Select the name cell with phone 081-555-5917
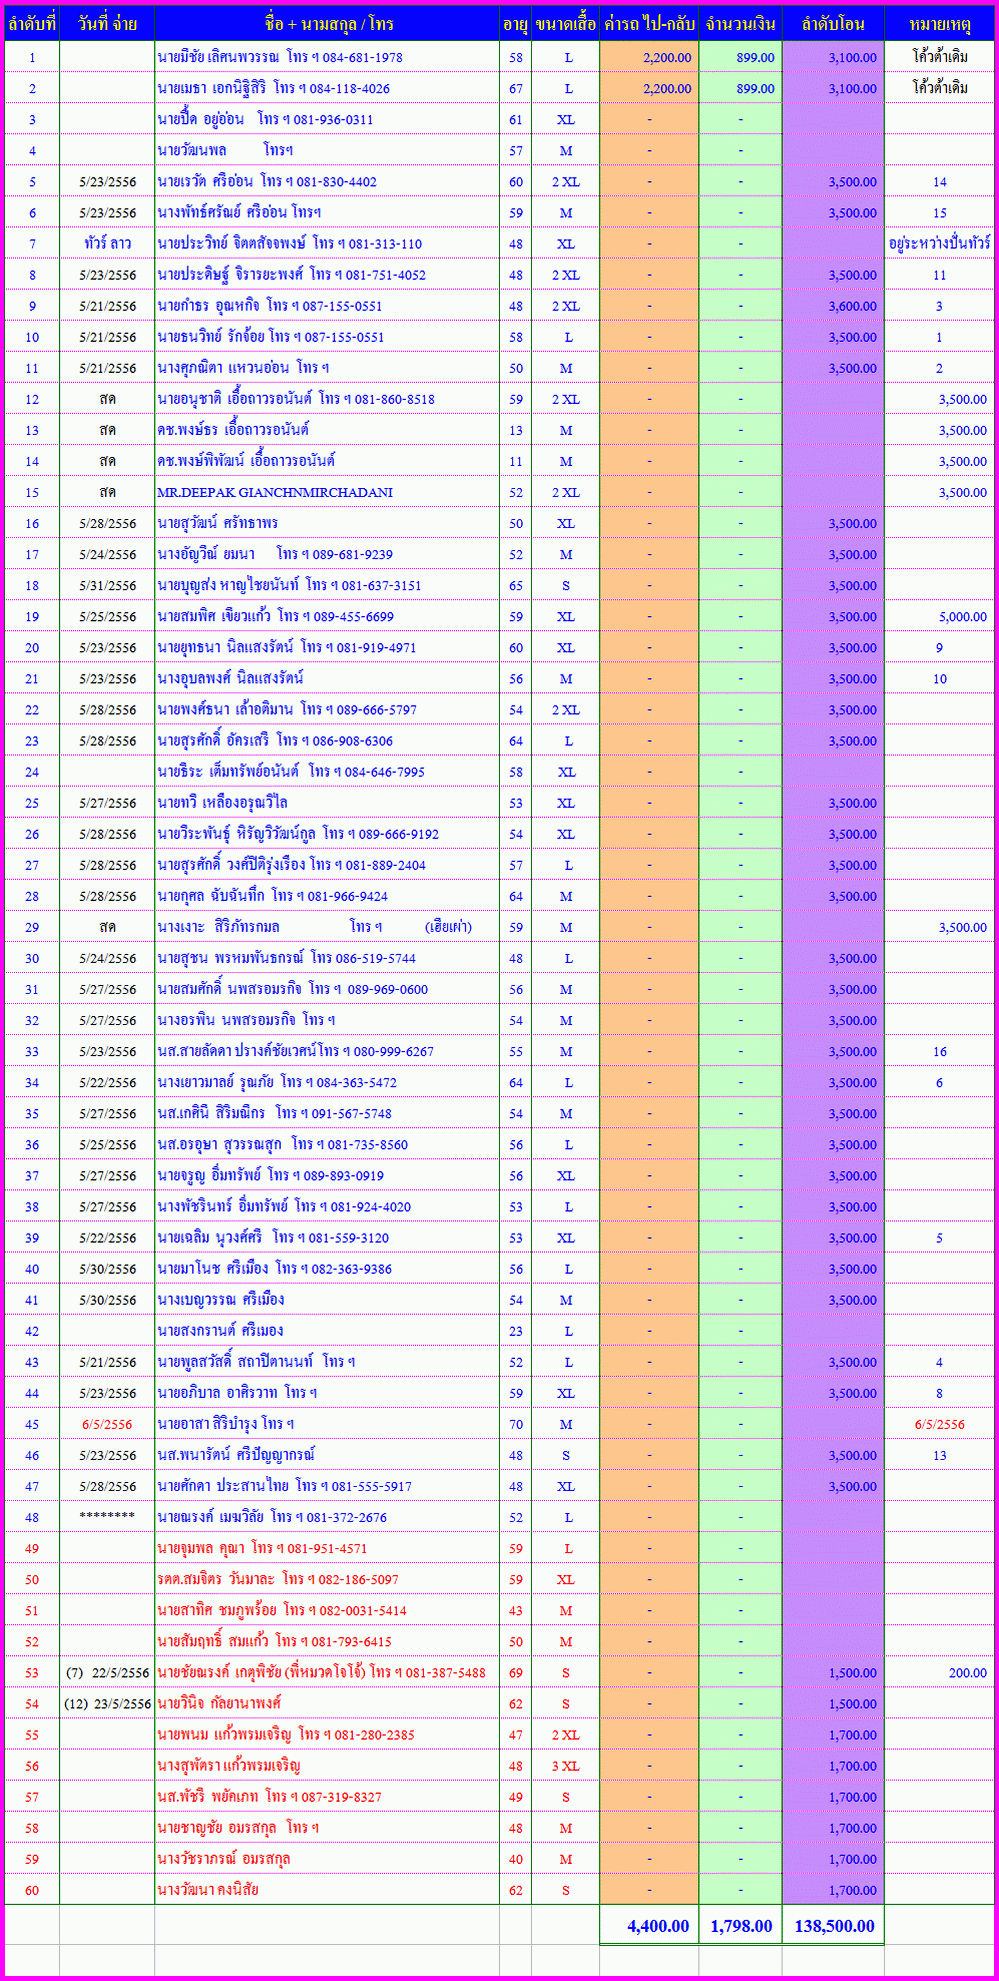 [x=328, y=1486]
